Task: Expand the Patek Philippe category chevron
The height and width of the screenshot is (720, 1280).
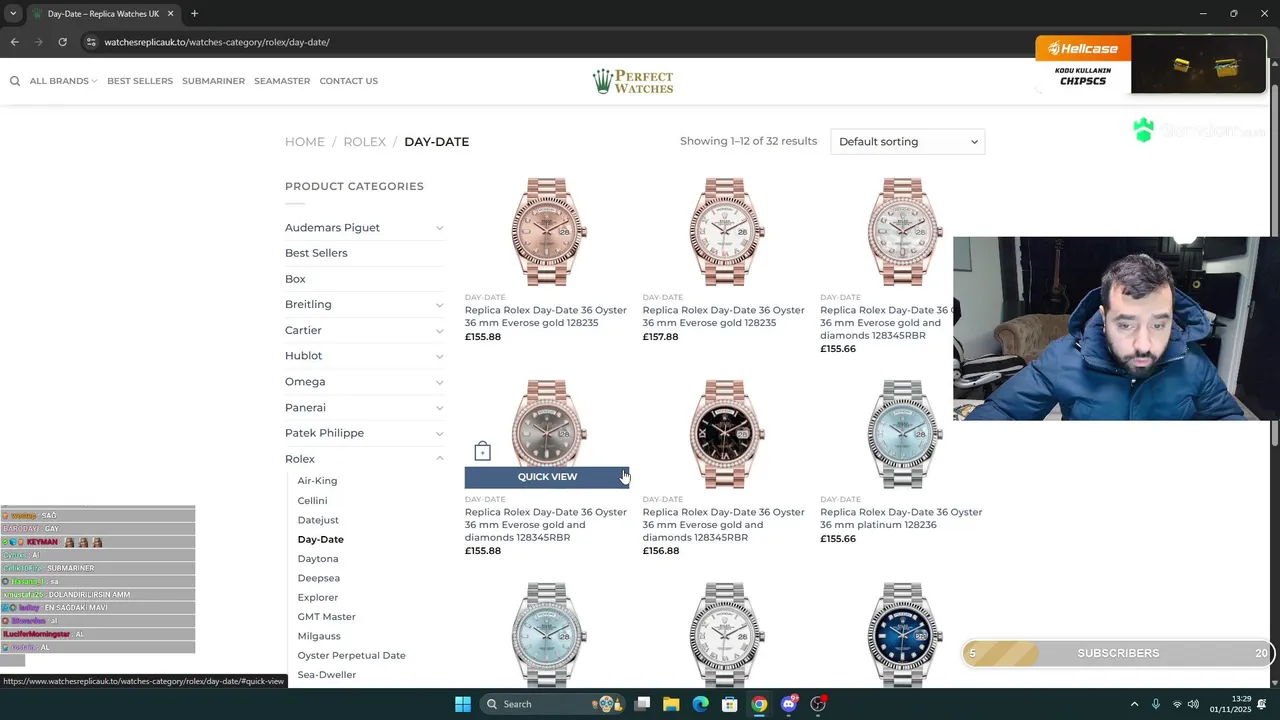Action: [x=439, y=433]
